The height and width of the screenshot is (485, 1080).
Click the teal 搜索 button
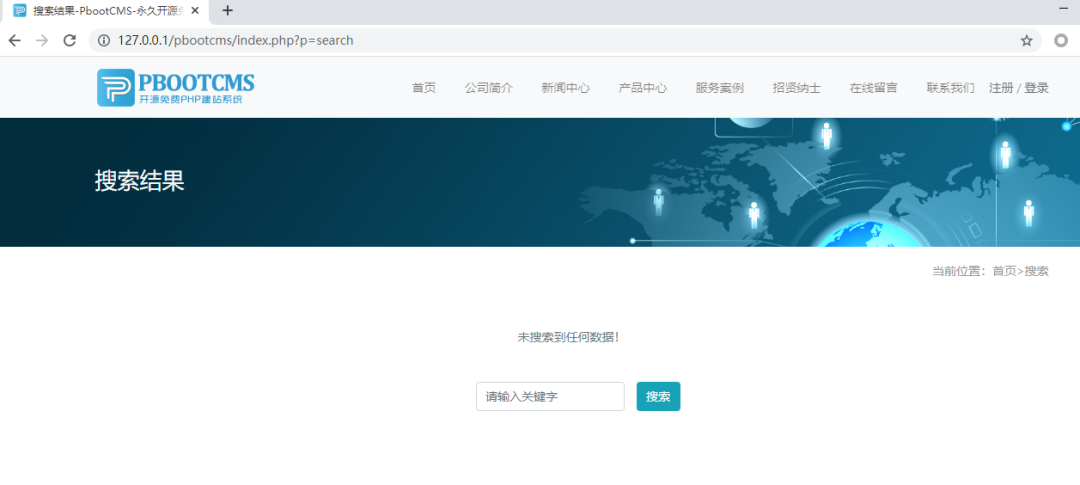click(x=658, y=397)
